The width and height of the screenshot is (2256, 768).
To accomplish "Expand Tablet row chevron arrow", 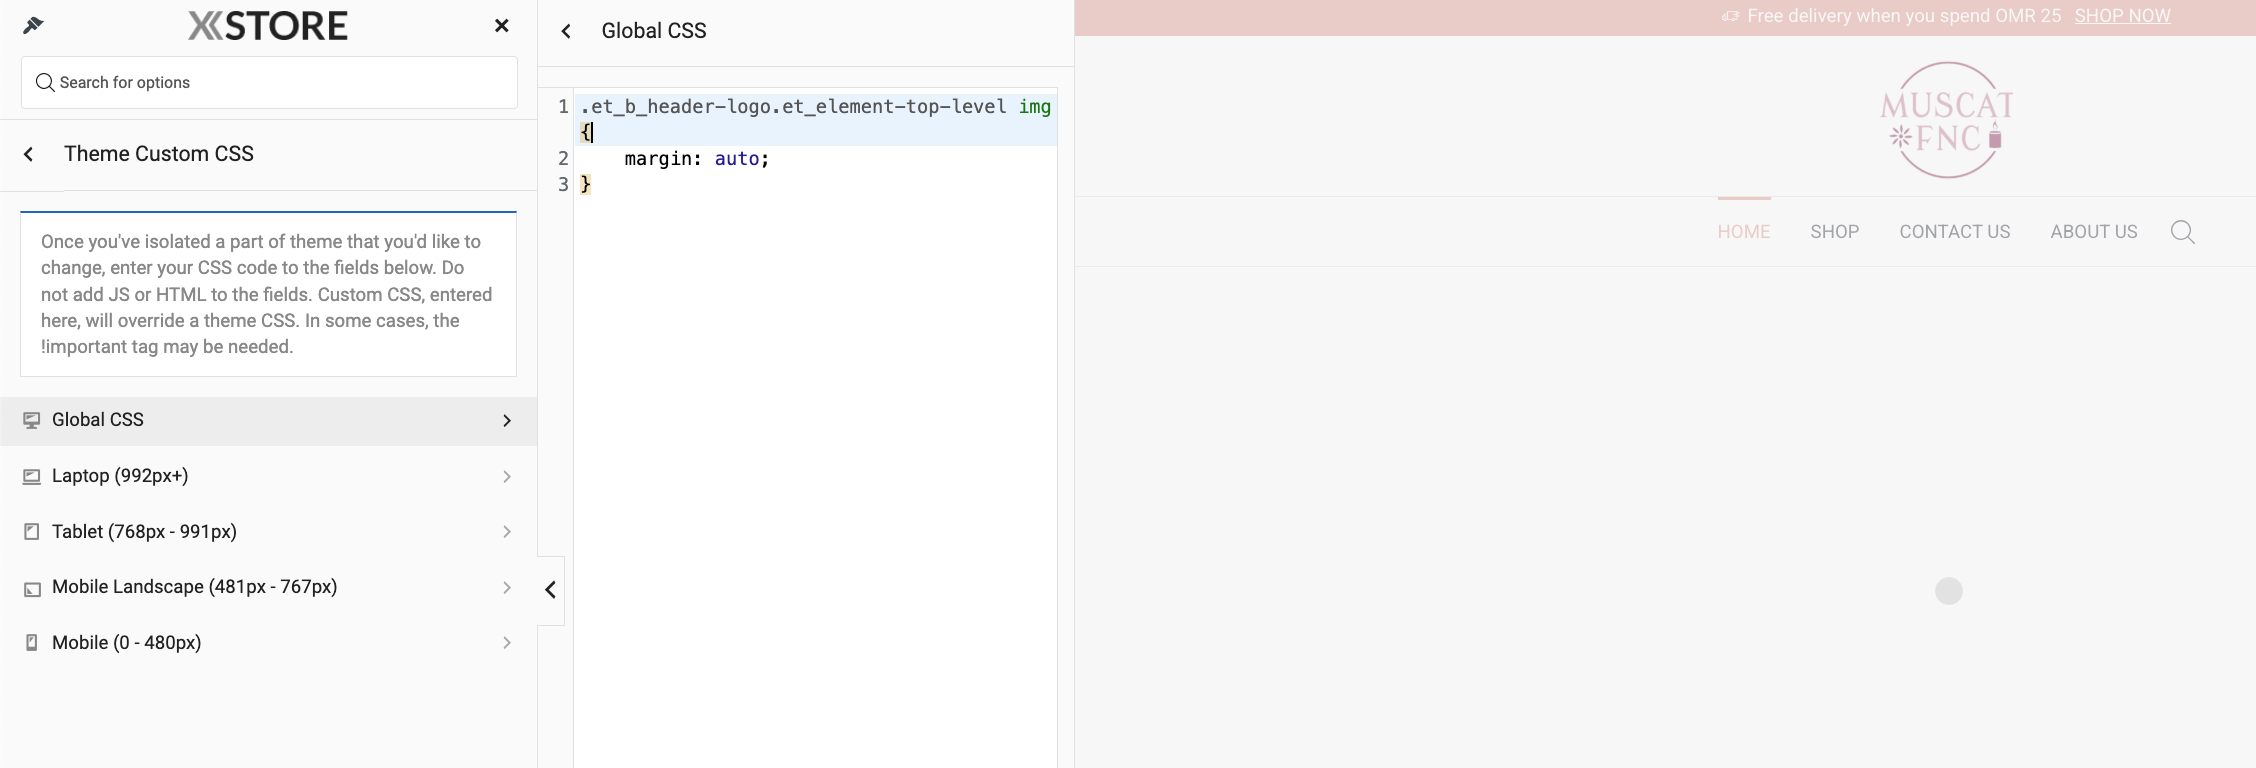I will point(507,532).
